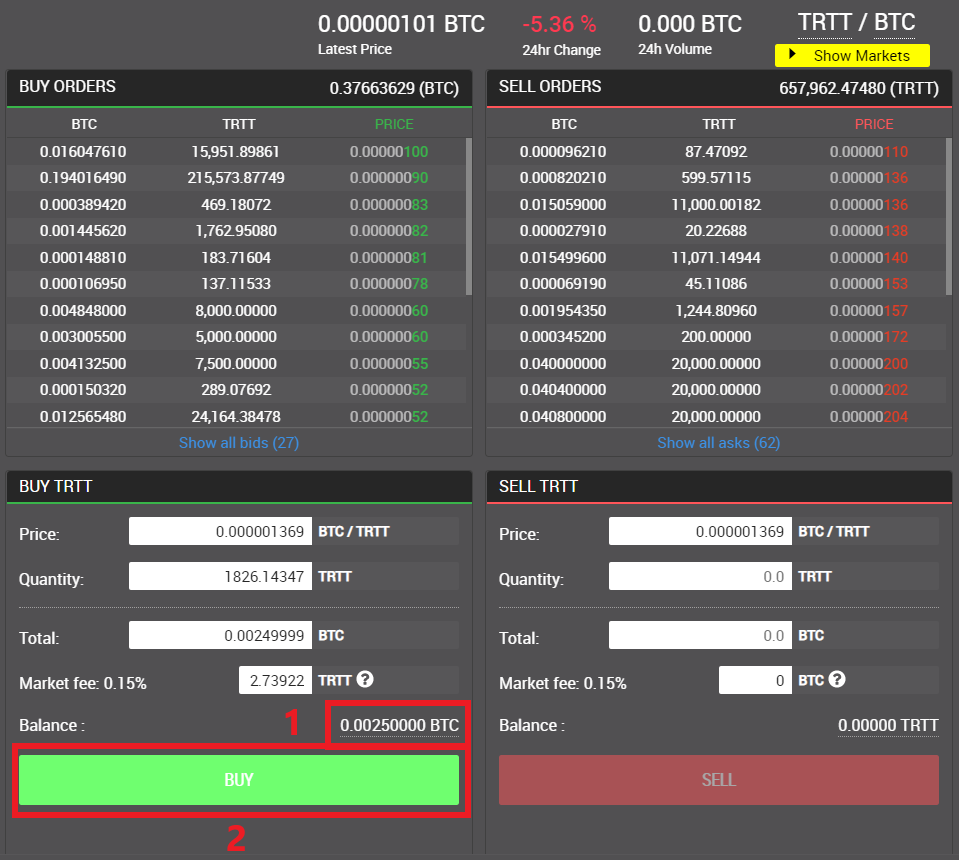This screenshot has width=959, height=860.
Task: Focus the Sell Quantity input field
Action: tap(700, 576)
